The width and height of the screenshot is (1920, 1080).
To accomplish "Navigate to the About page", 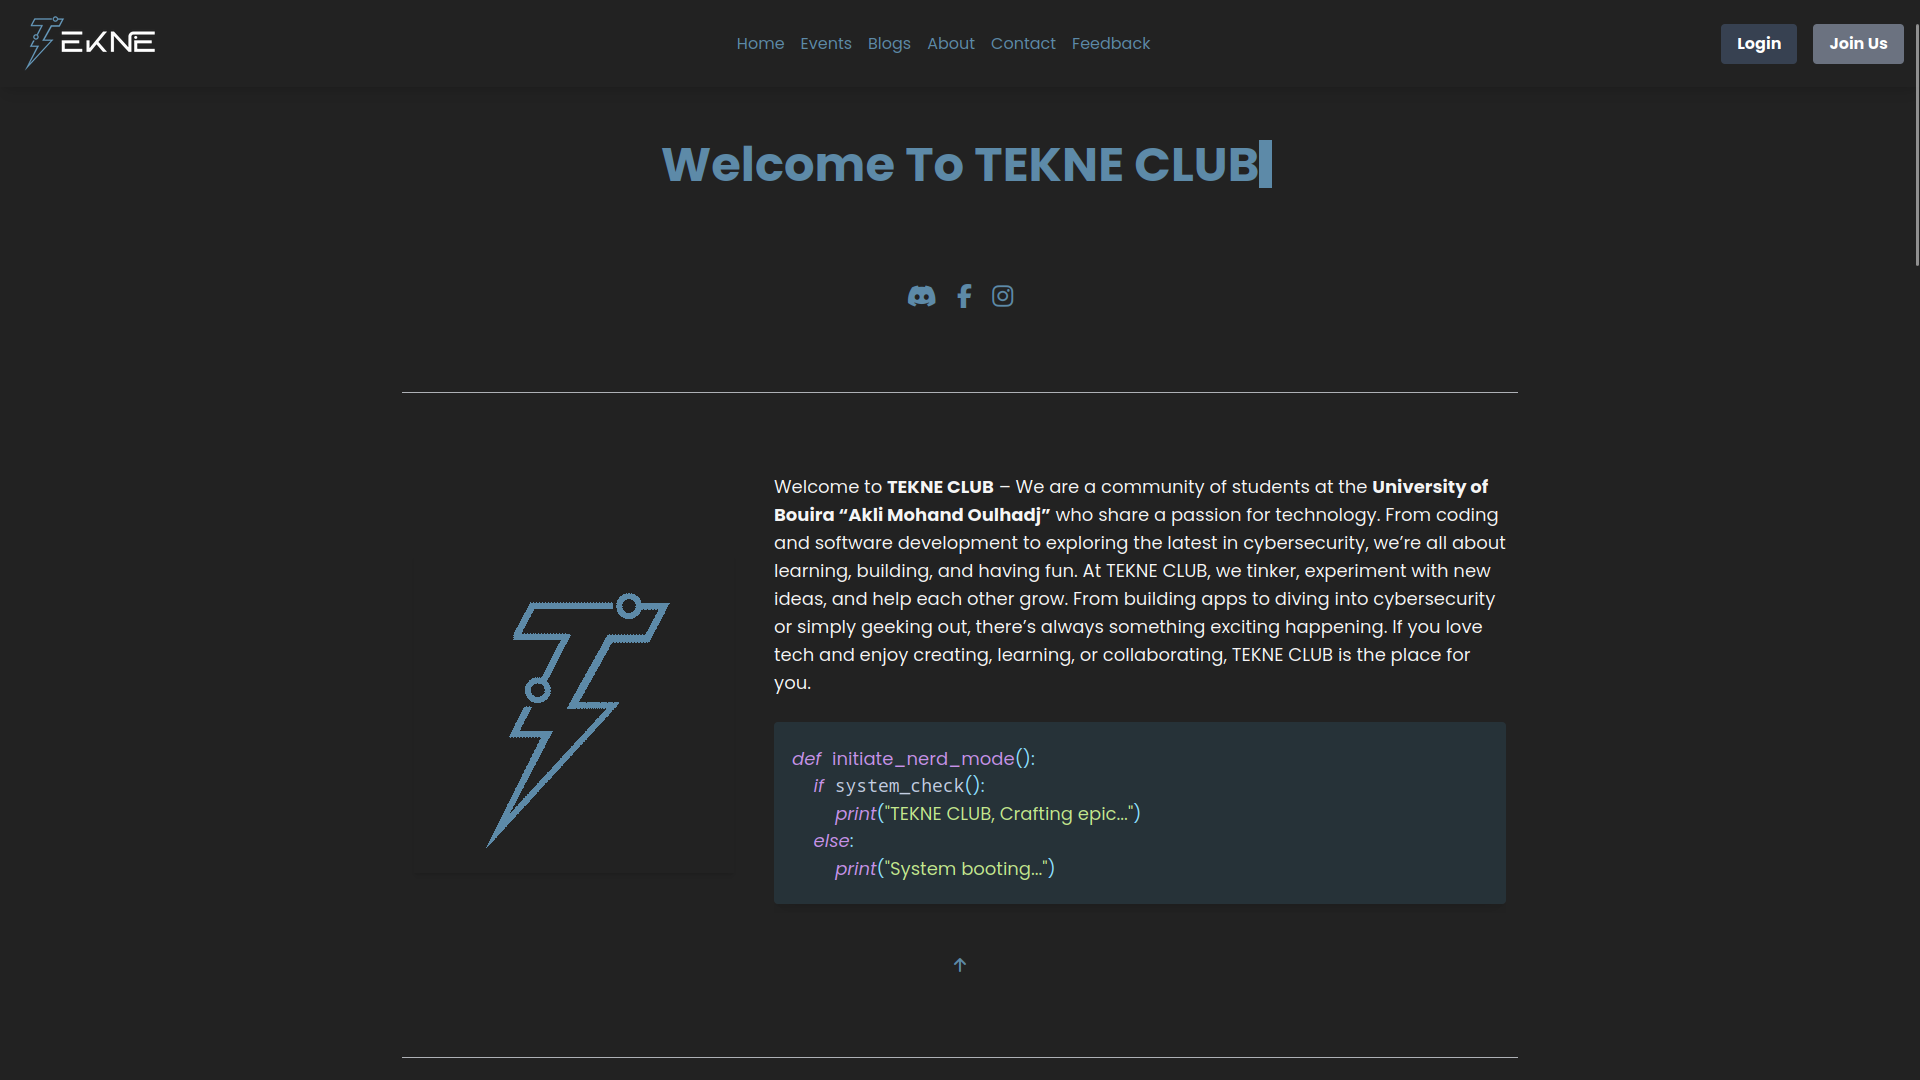I will [x=950, y=44].
